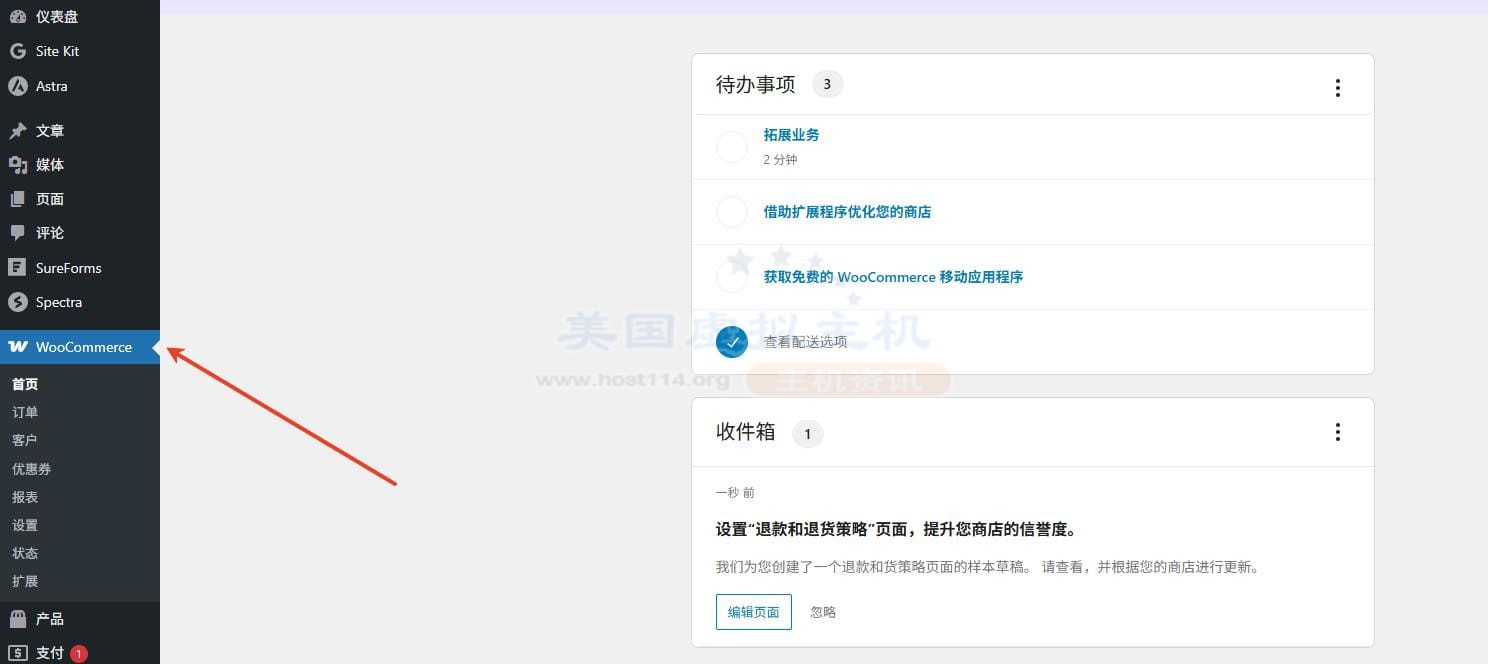This screenshot has height=664, width=1488.
Task: Check off the 借助扩展程序优化您的商店 task
Action: coord(731,211)
